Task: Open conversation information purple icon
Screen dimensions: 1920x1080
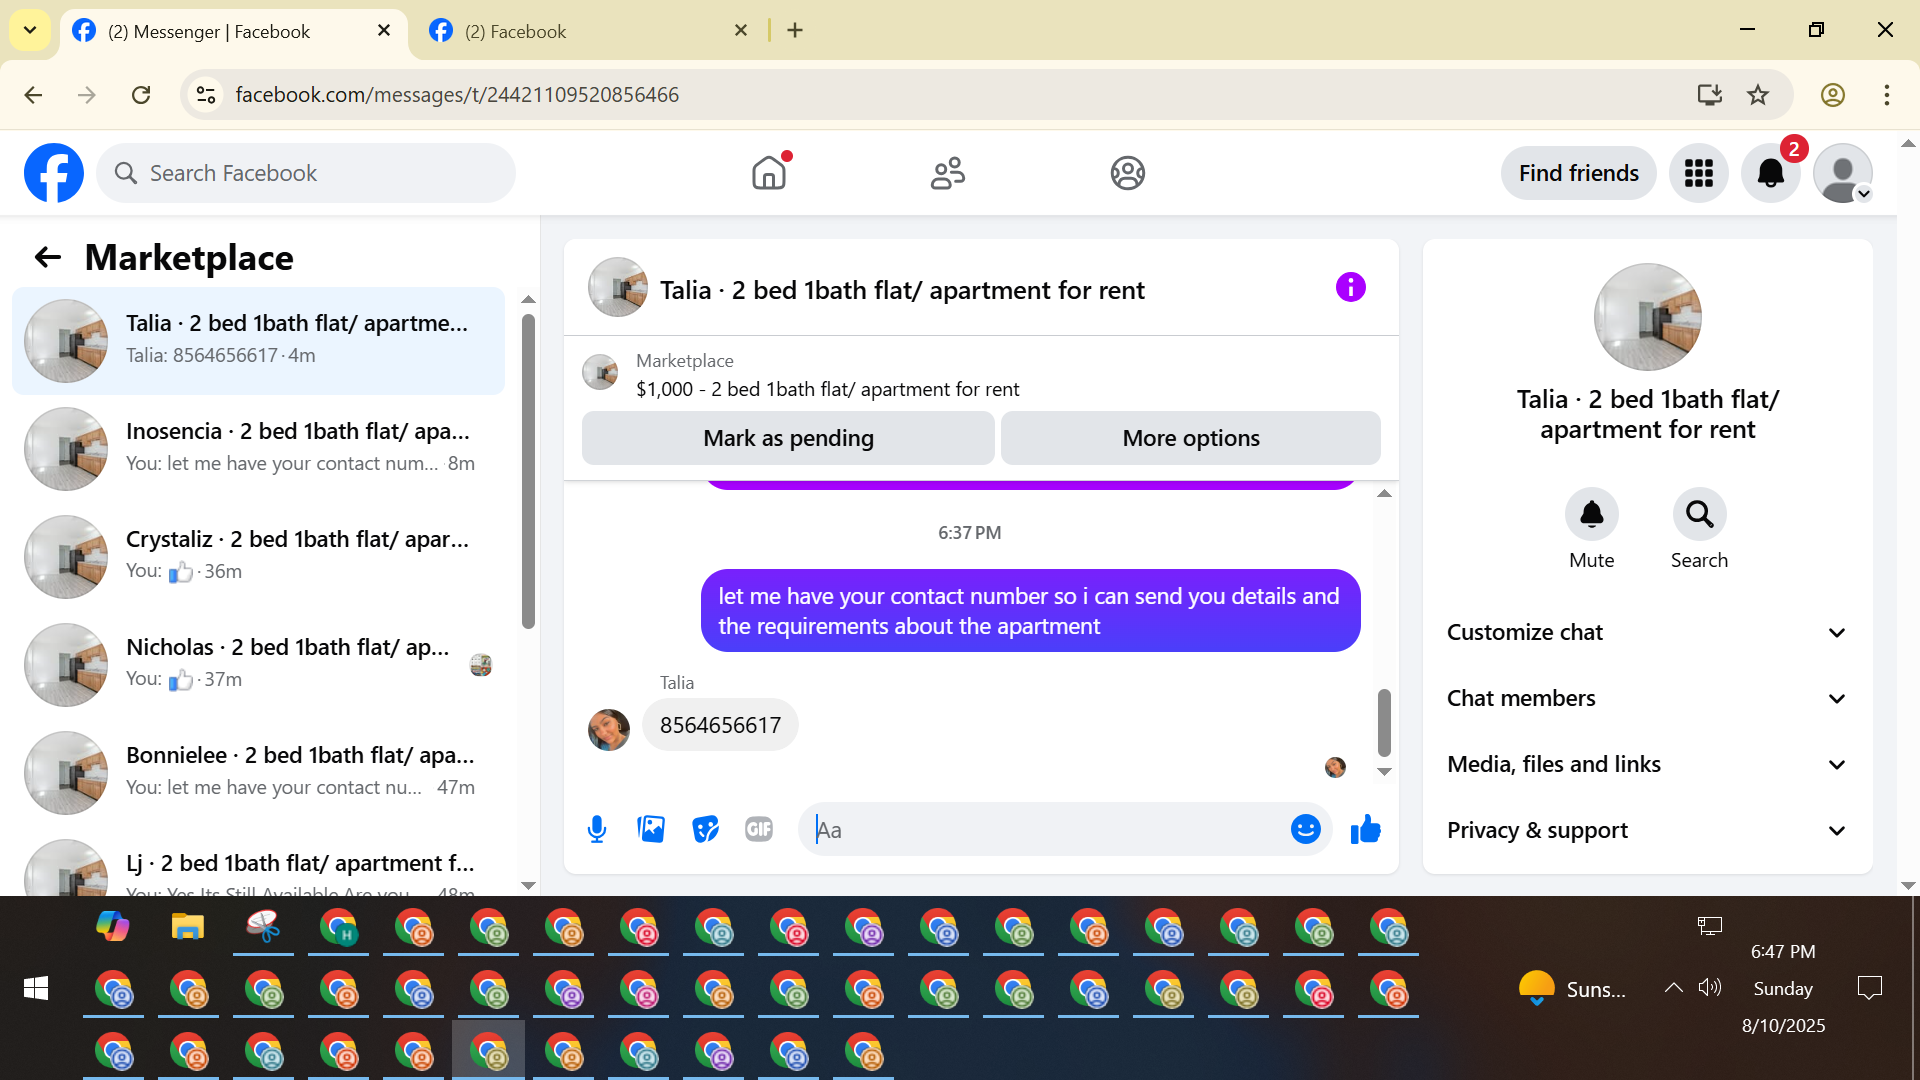Action: coord(1350,288)
